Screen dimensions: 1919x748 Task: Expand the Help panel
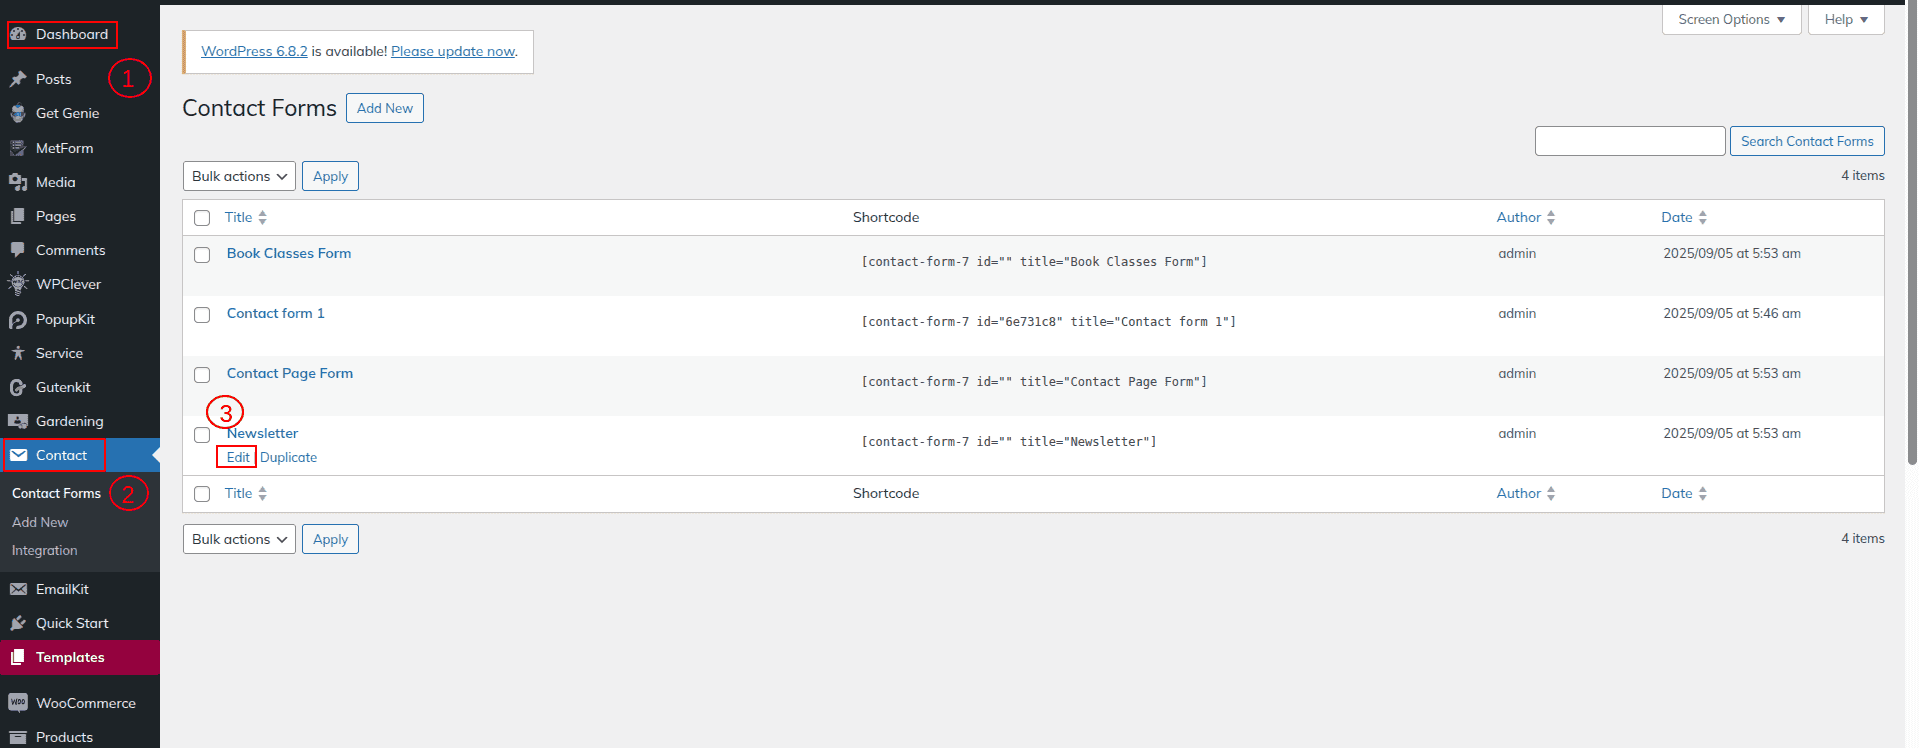tap(1846, 19)
